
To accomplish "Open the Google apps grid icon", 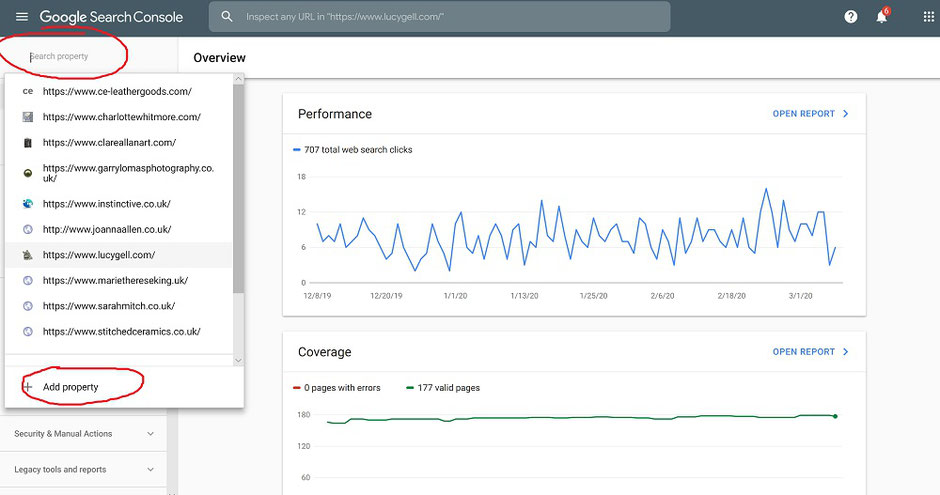I will (x=929, y=17).
